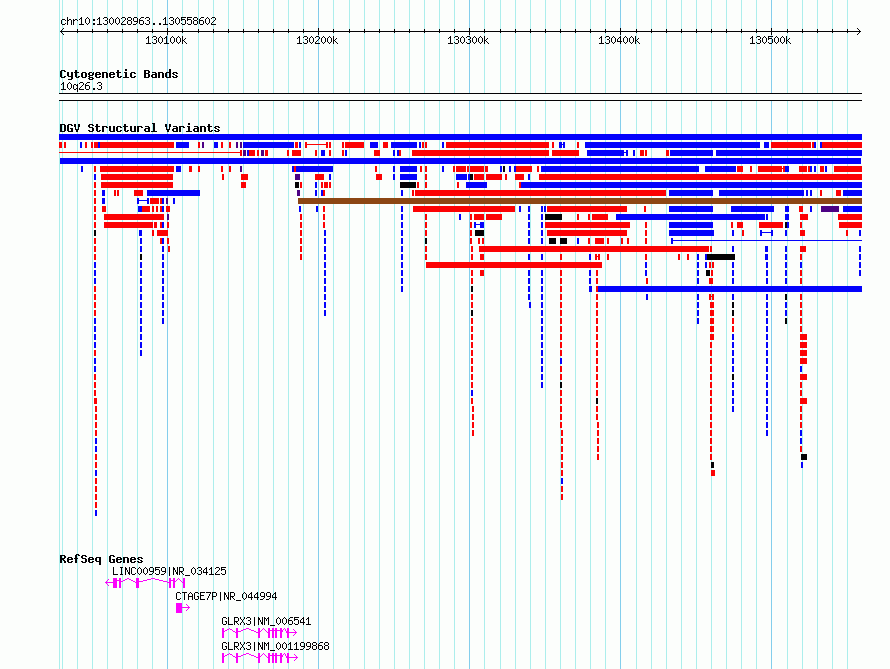The height and width of the screenshot is (669, 890).
Task: Select the small black variant square at bottom right
Action: point(804,457)
